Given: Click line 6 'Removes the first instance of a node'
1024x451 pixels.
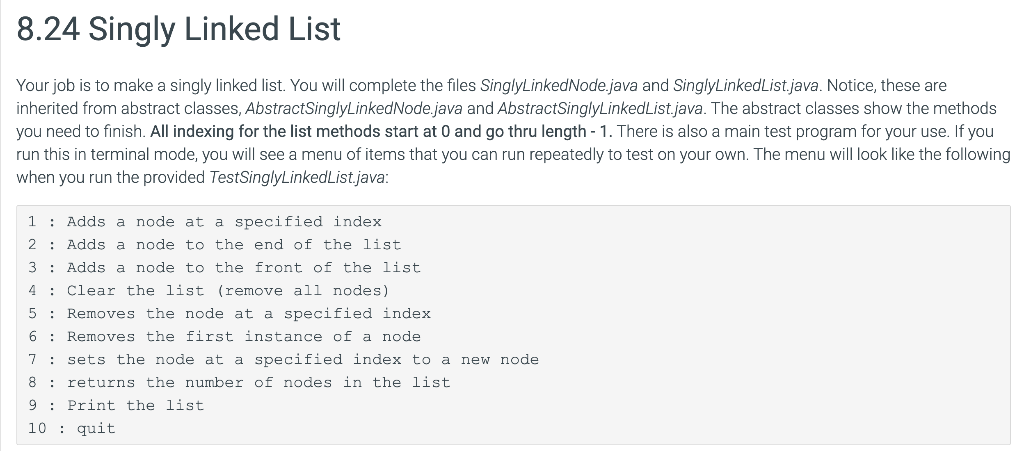Looking at the screenshot, I should click(224, 337).
